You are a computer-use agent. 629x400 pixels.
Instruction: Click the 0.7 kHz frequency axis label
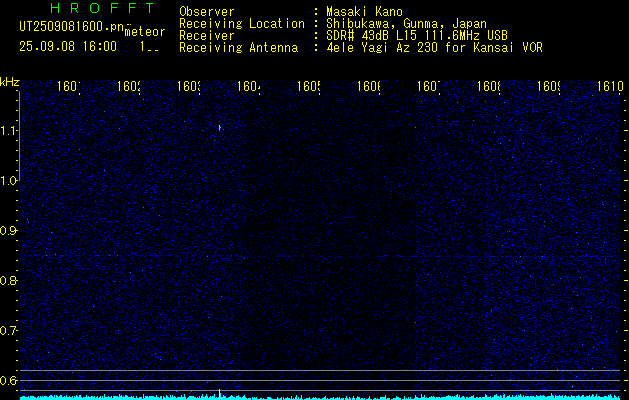pyautogui.click(x=8, y=331)
